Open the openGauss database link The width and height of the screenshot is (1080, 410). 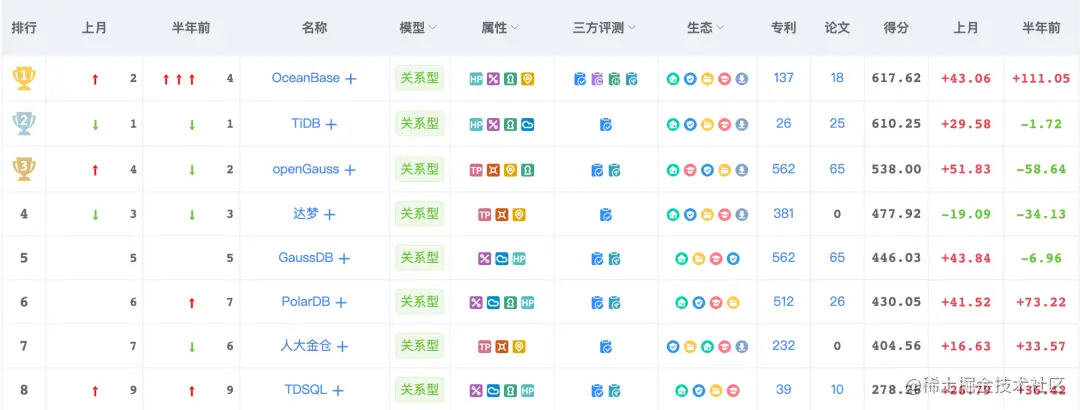click(x=306, y=169)
